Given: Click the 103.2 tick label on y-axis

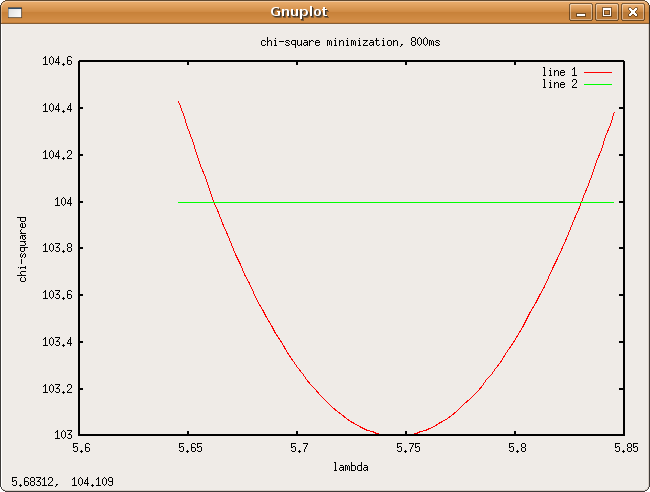Looking at the screenshot, I should (x=56, y=389).
